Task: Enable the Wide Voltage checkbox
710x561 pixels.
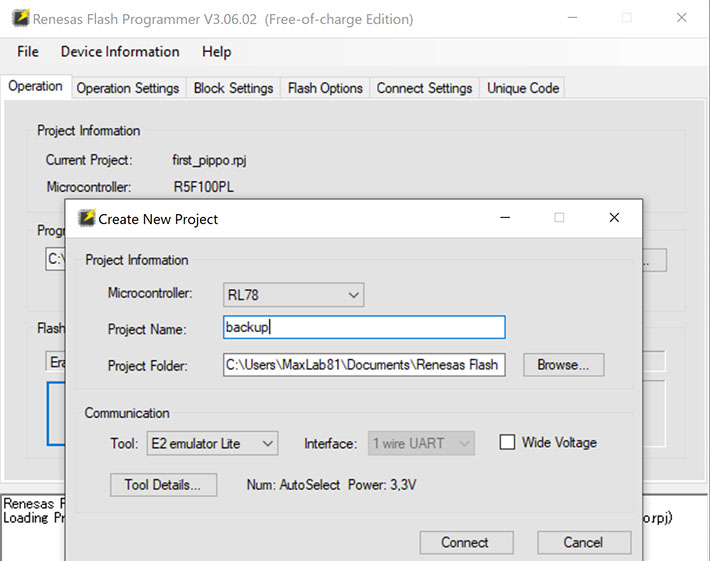Action: [507, 442]
